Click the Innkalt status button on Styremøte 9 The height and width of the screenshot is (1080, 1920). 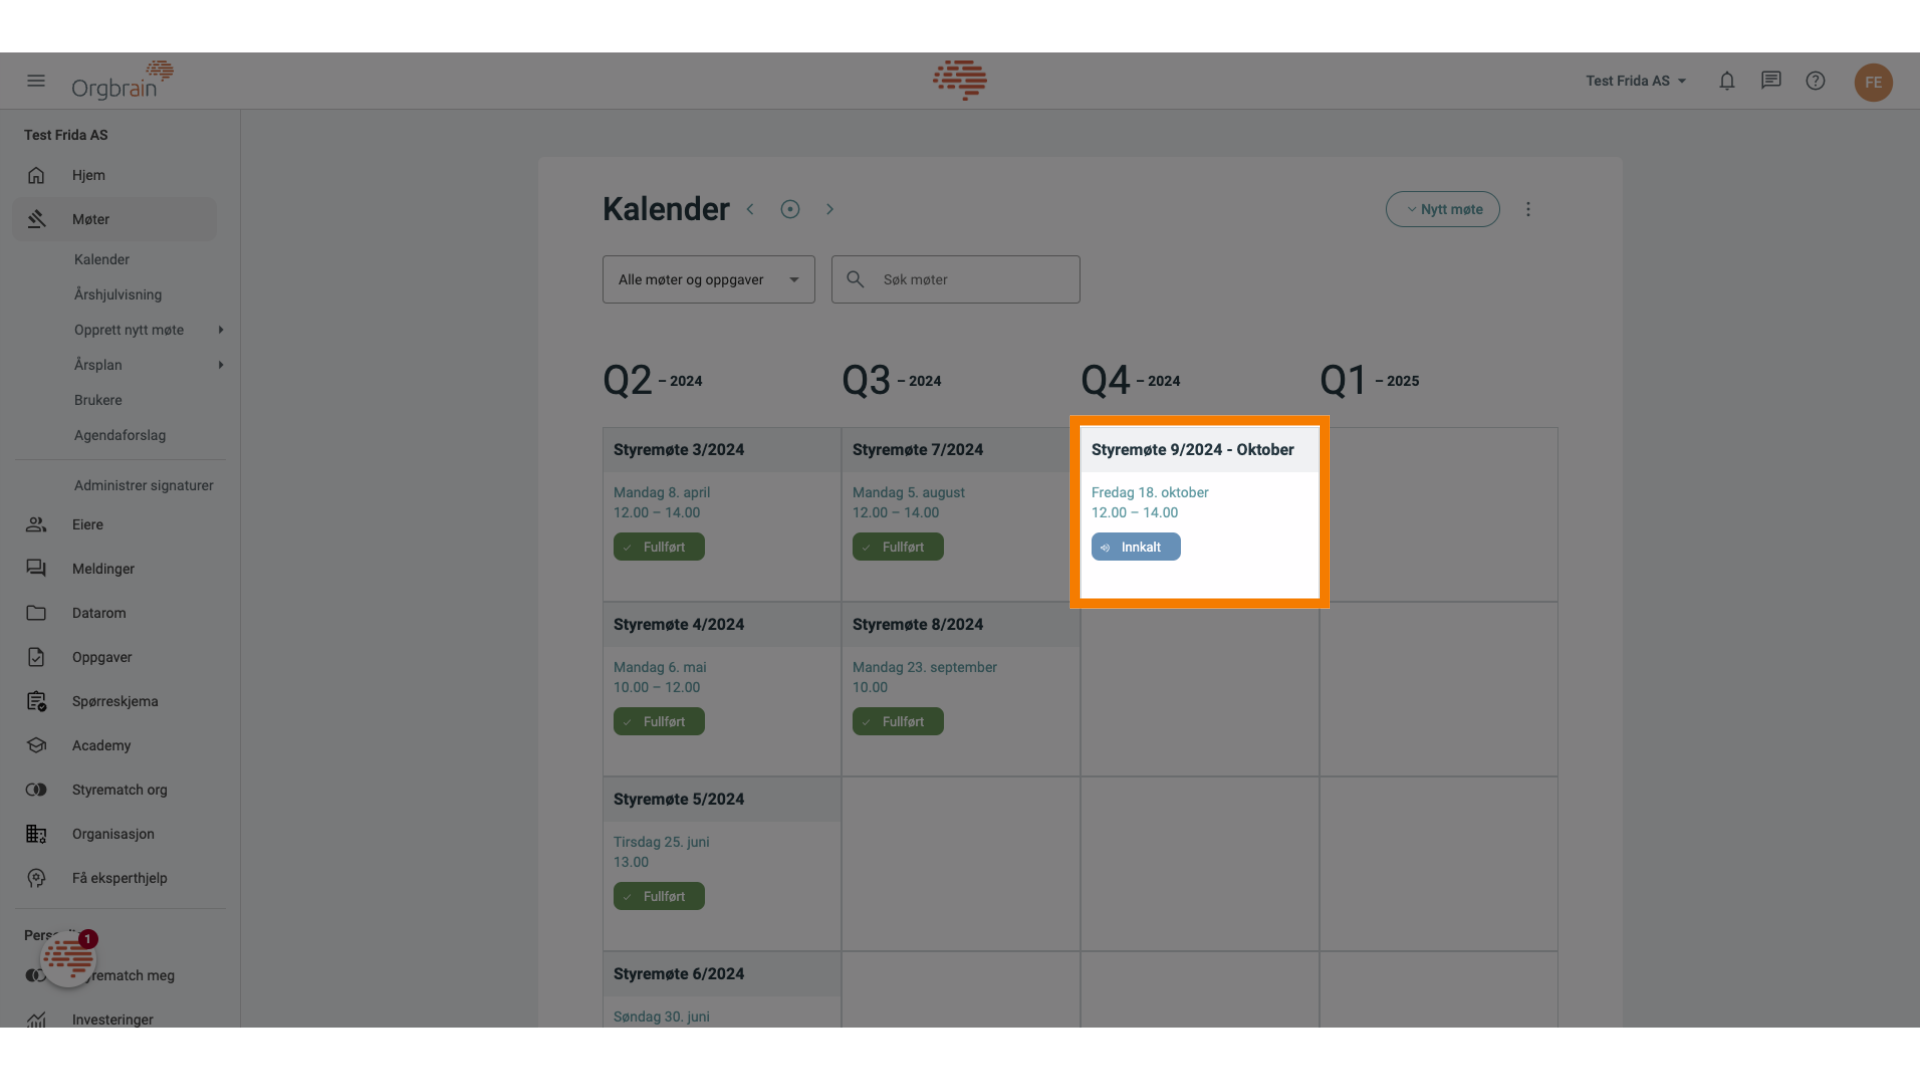[x=1134, y=546]
